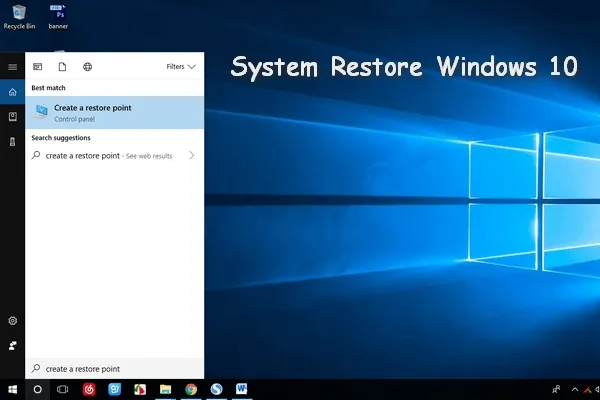Click the Cortana circle on the taskbar
The height and width of the screenshot is (400, 600).
point(38,388)
